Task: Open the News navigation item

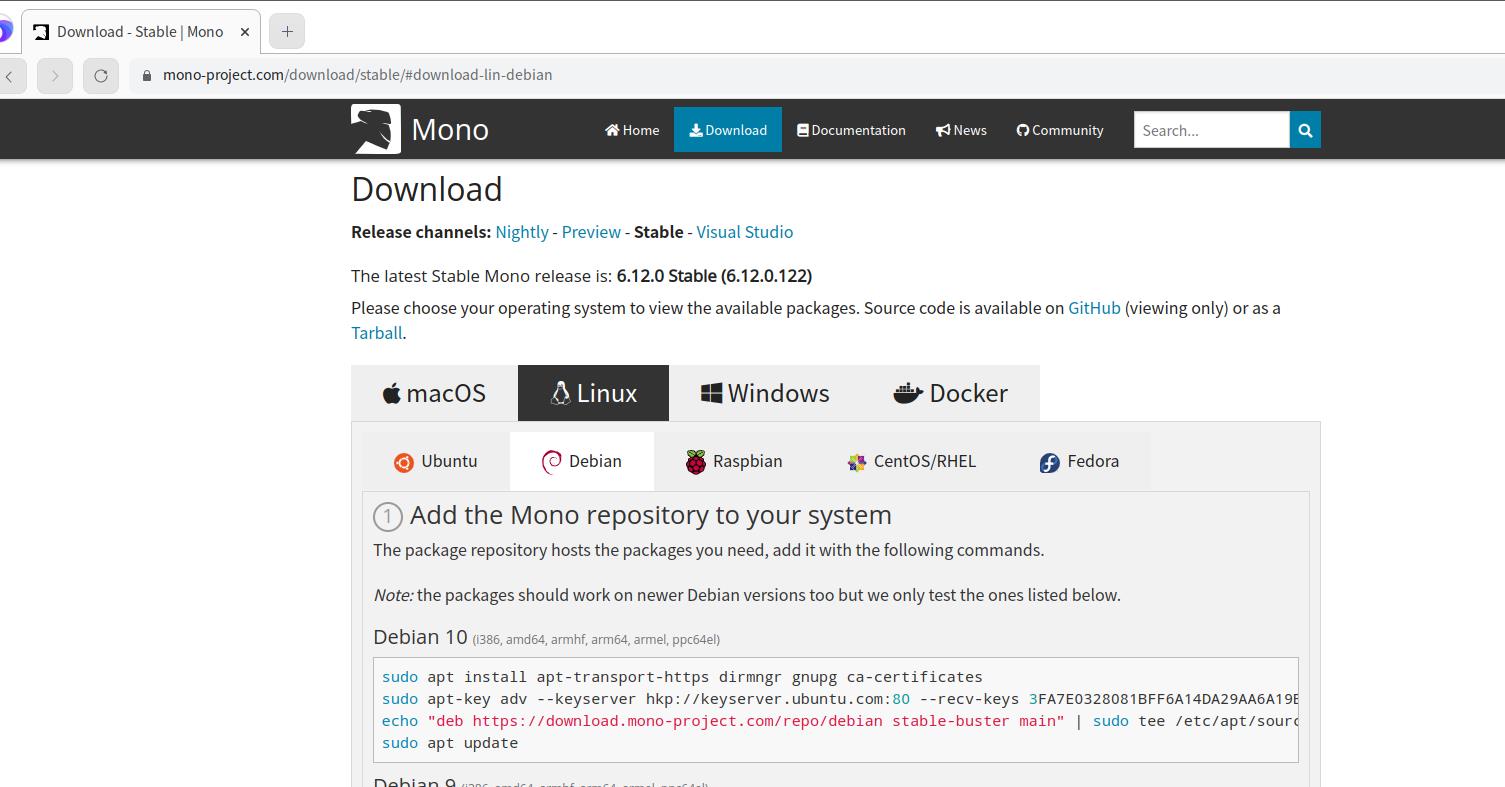Action: tap(961, 130)
